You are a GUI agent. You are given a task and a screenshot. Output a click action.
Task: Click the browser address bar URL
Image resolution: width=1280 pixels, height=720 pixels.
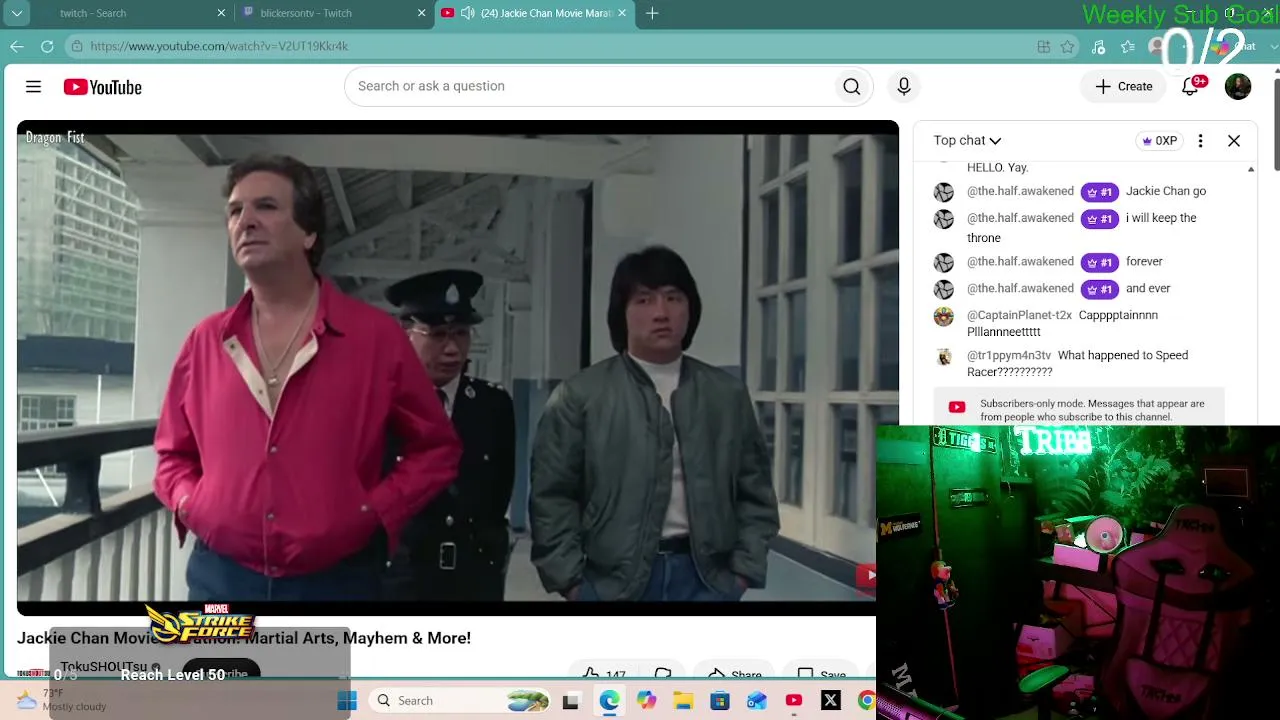pos(219,46)
